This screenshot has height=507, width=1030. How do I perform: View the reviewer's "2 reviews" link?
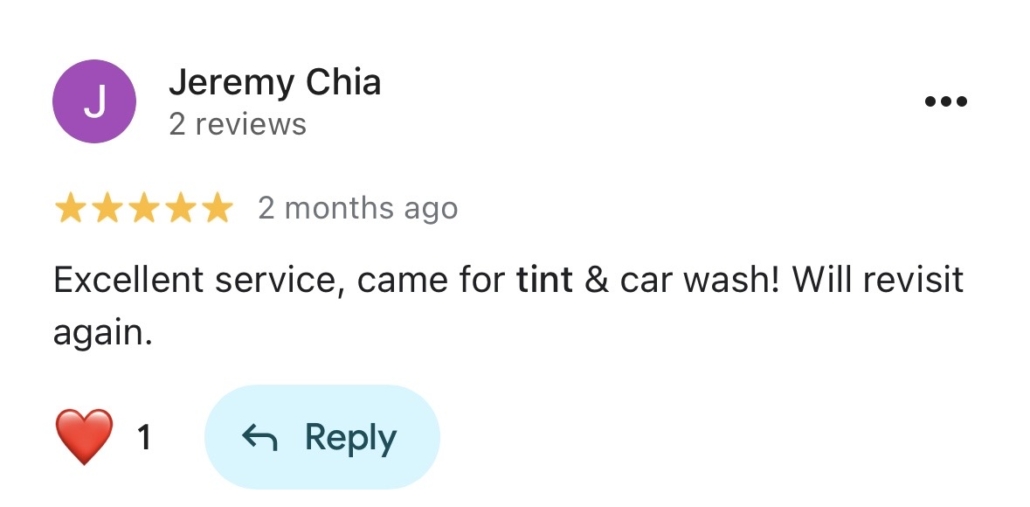[x=238, y=125]
